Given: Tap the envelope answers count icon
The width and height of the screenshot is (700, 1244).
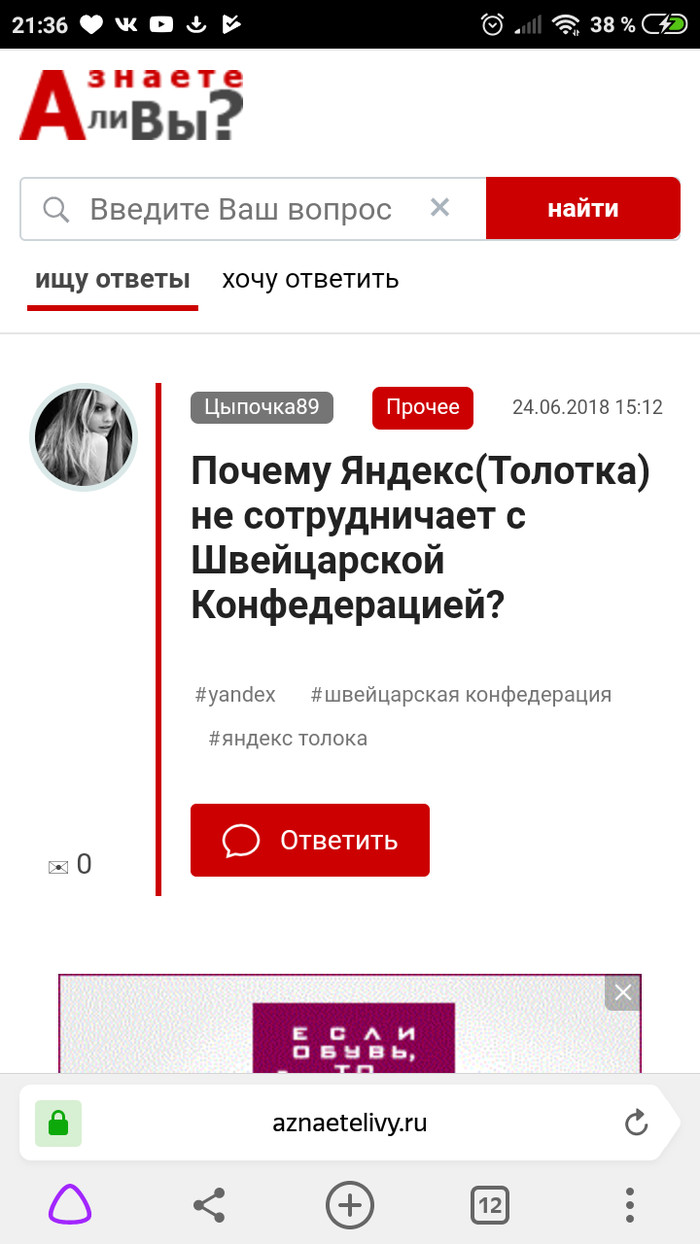Looking at the screenshot, I should point(58,866).
